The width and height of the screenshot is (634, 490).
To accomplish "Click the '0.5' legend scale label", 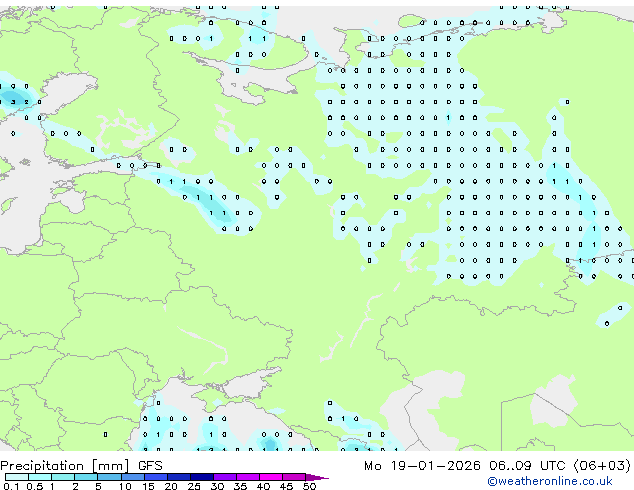I will 35,486.
